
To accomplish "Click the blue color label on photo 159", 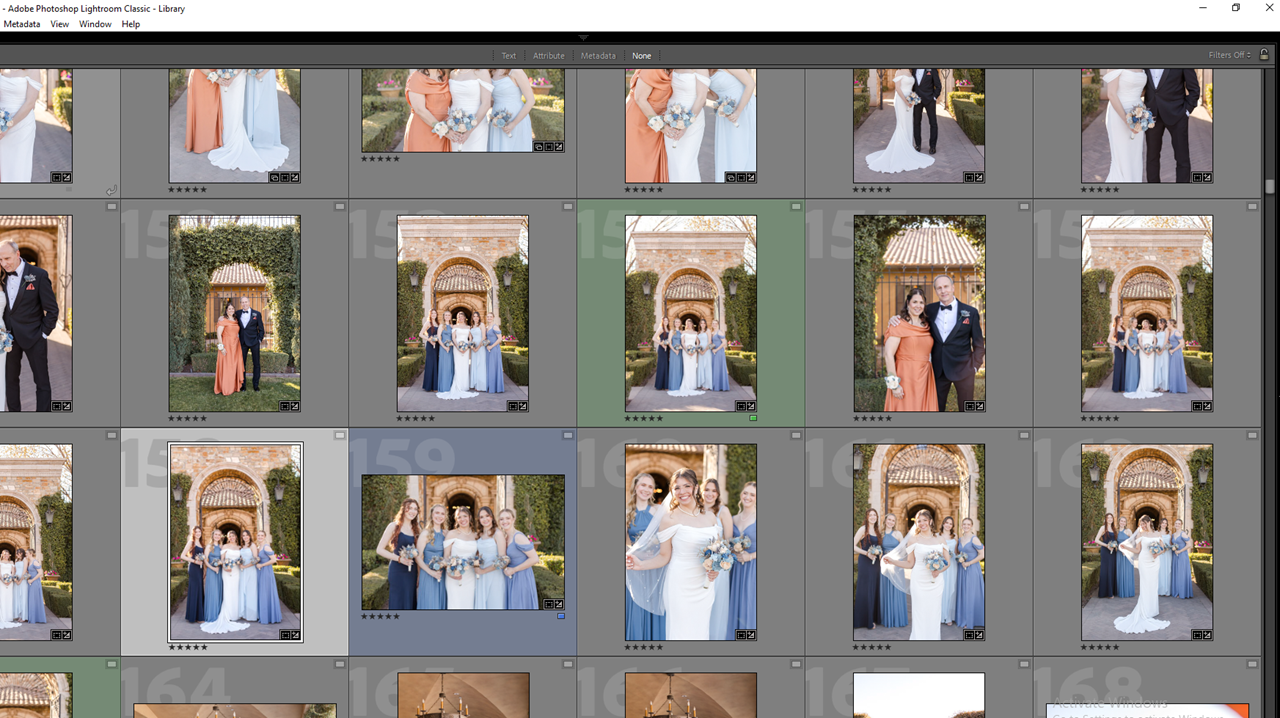I will pos(561,616).
